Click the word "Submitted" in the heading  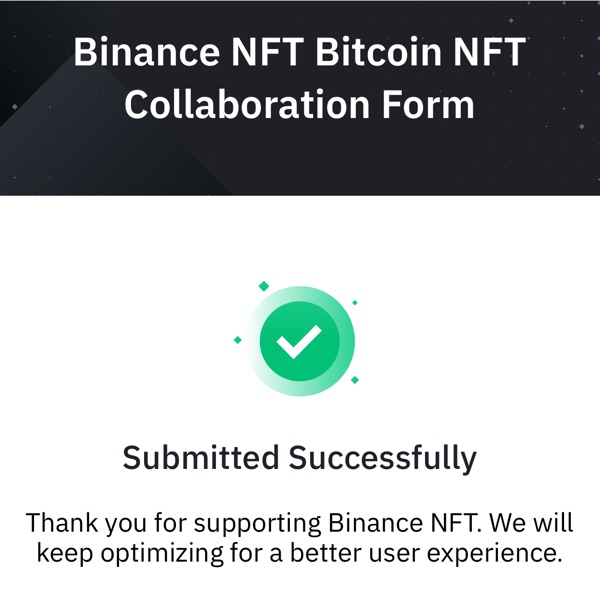point(200,458)
